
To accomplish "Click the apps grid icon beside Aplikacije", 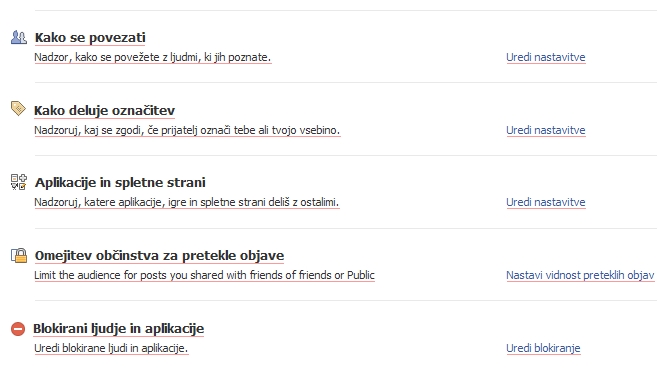I will 19,182.
